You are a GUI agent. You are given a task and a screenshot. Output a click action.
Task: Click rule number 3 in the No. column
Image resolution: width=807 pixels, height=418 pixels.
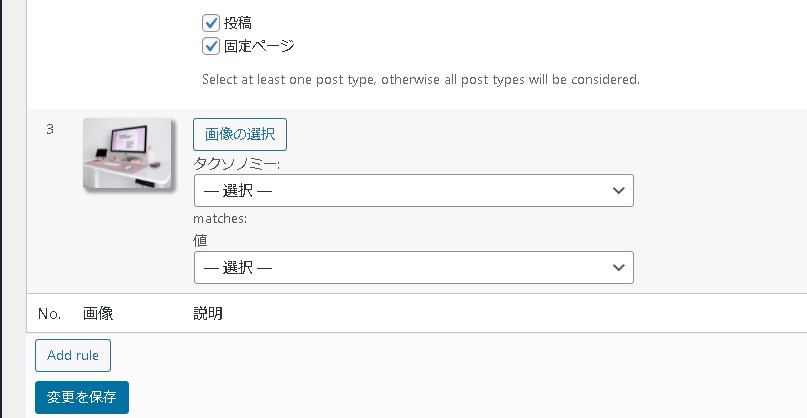point(50,130)
